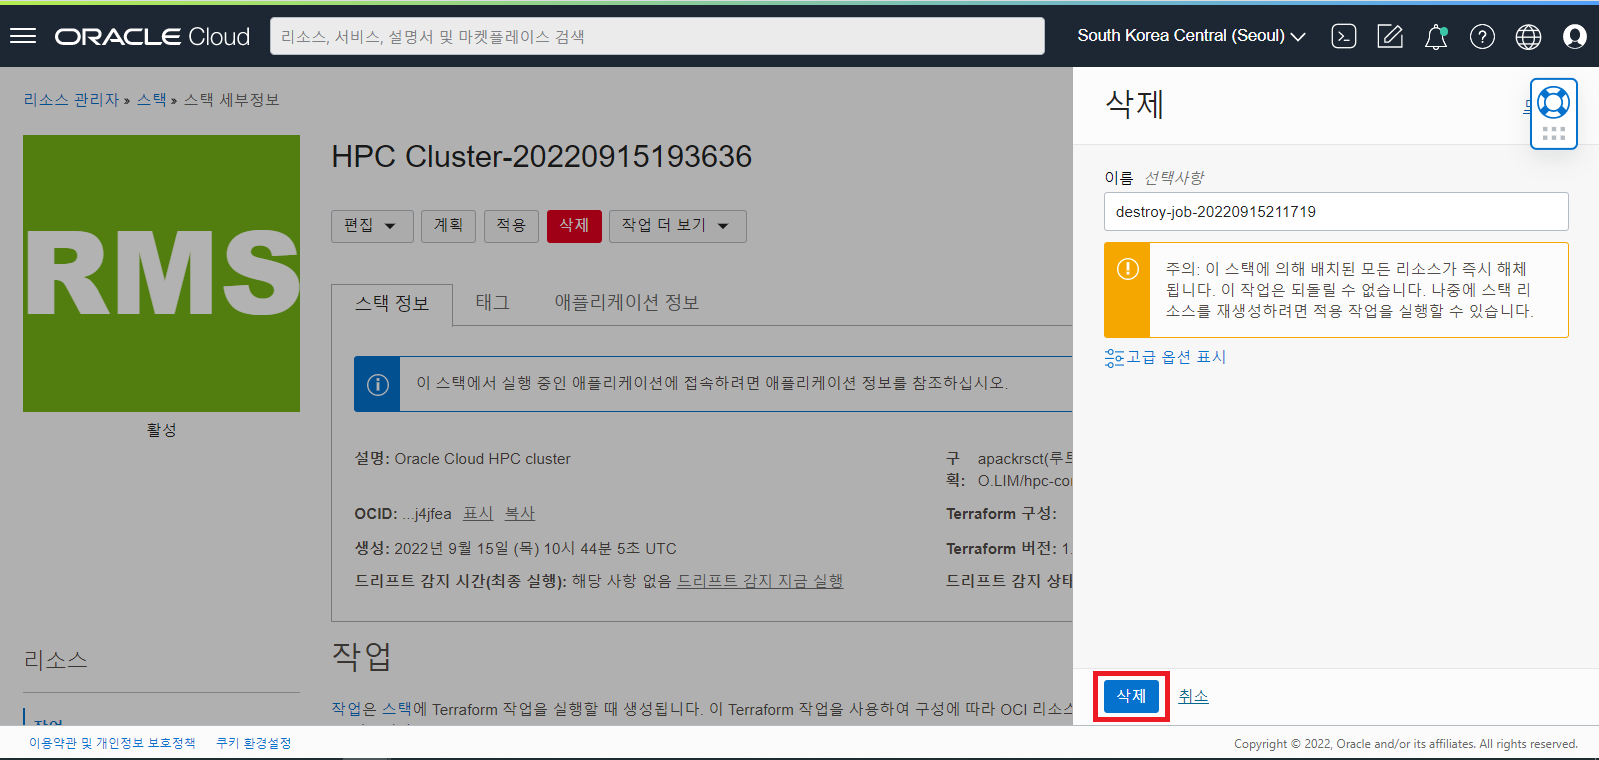Image resolution: width=1599 pixels, height=760 pixels.
Task: Open the hamburger navigation menu
Action: coord(23,36)
